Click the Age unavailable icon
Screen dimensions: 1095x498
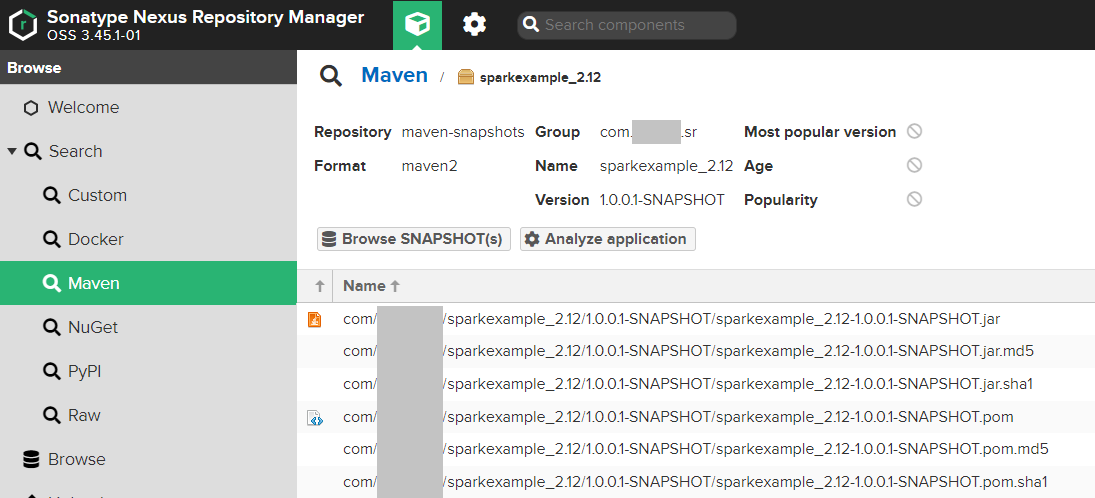(x=914, y=166)
